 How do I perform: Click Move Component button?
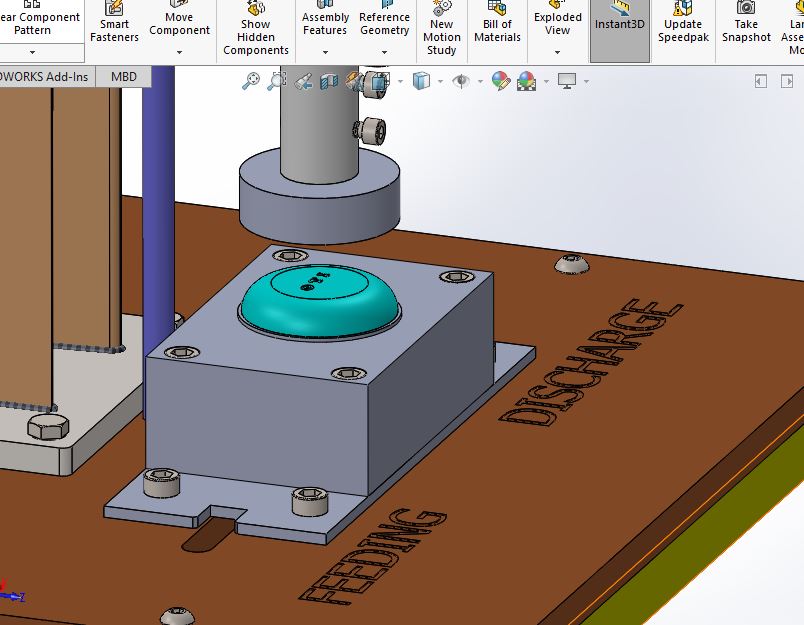[x=179, y=19]
